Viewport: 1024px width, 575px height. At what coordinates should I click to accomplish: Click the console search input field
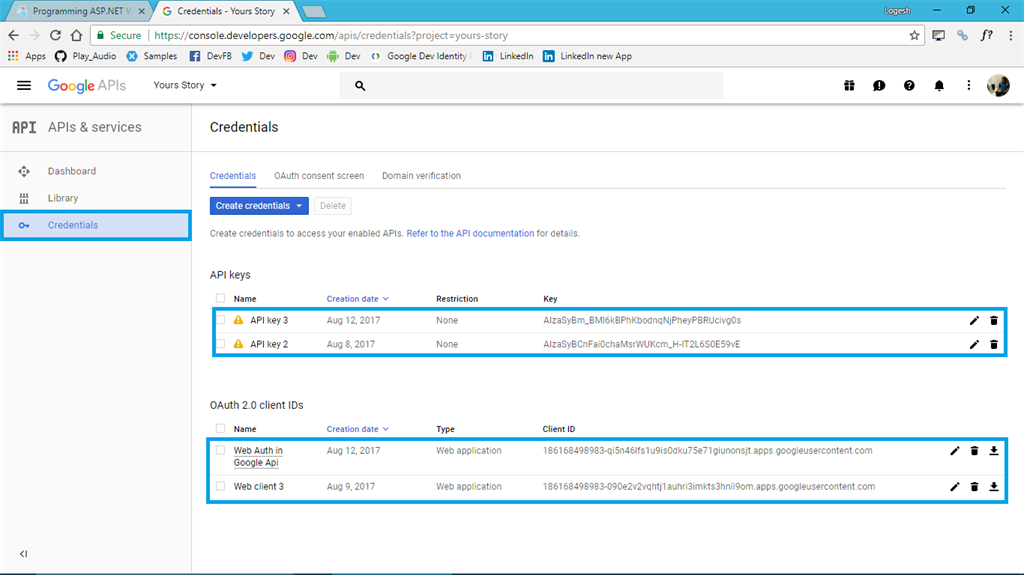(x=531, y=86)
